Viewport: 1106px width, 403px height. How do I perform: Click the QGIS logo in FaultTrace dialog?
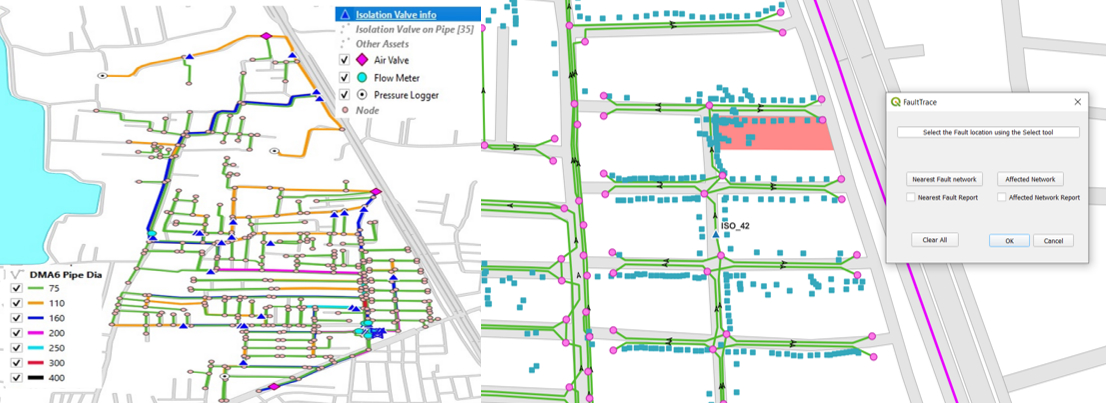click(895, 102)
